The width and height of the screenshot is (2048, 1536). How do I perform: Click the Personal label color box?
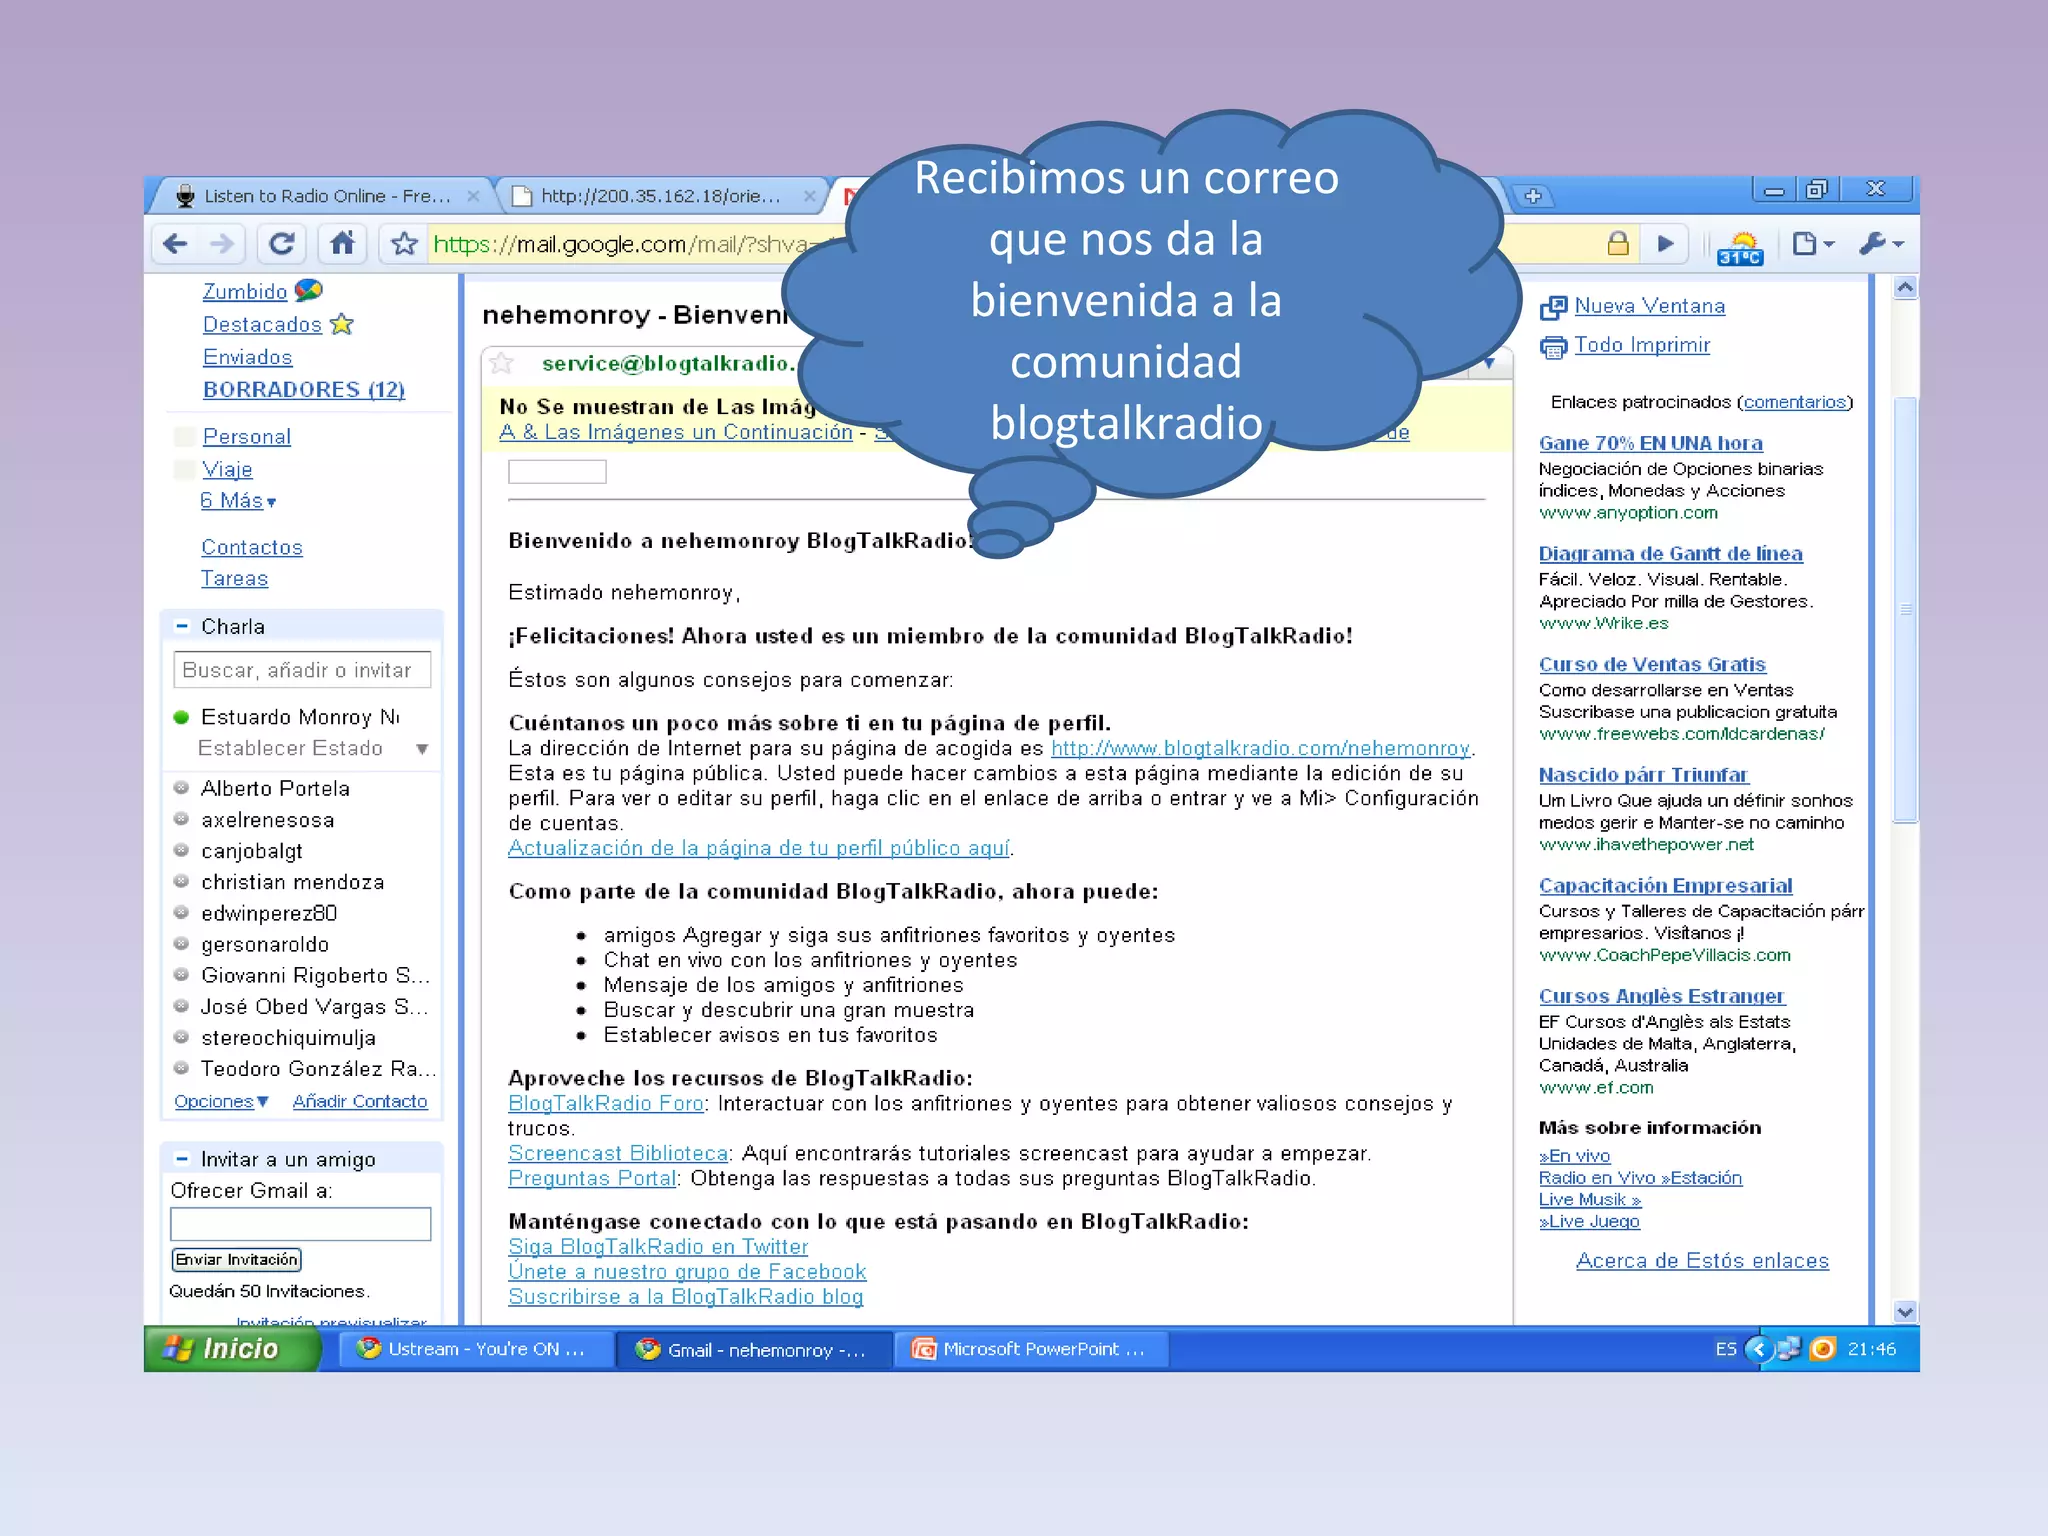coord(184,437)
